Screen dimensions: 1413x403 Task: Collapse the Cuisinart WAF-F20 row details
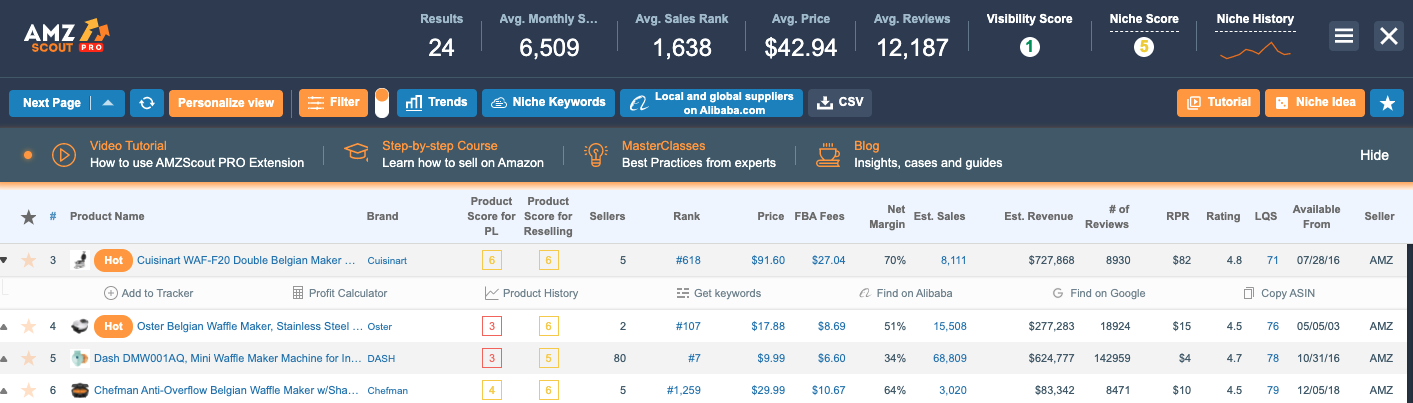4,260
